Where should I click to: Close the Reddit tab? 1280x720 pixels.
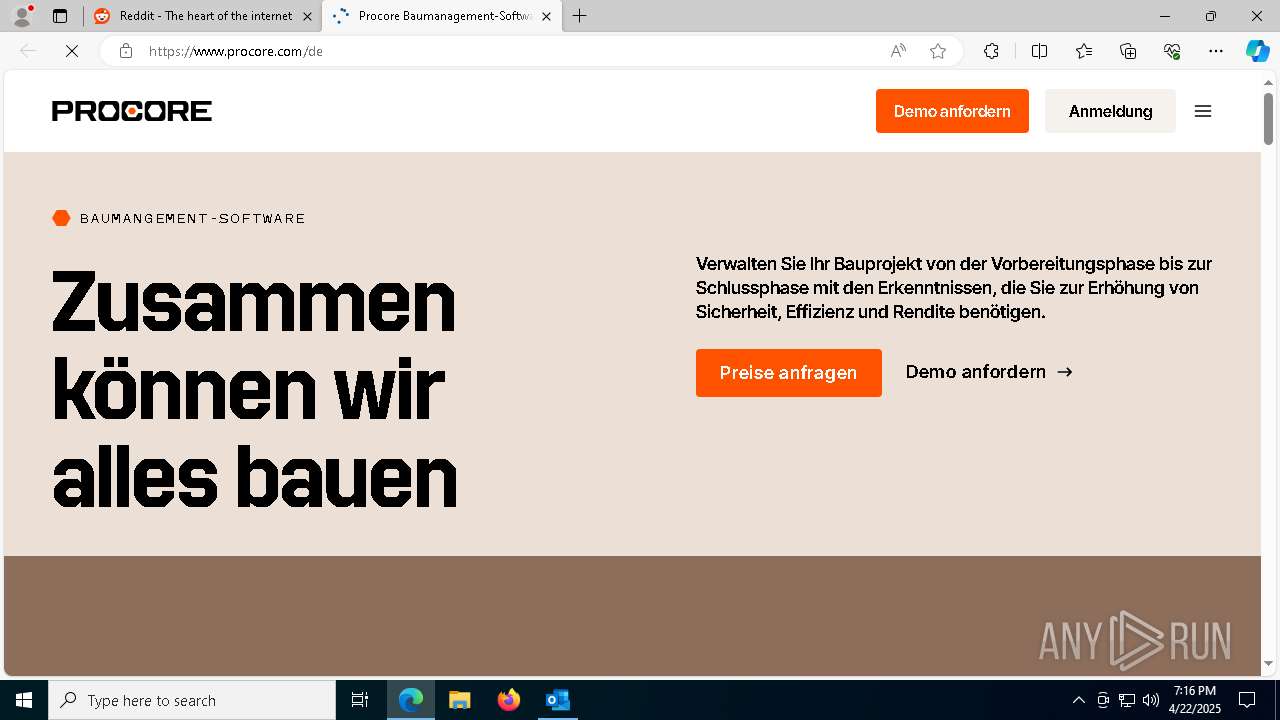[307, 16]
